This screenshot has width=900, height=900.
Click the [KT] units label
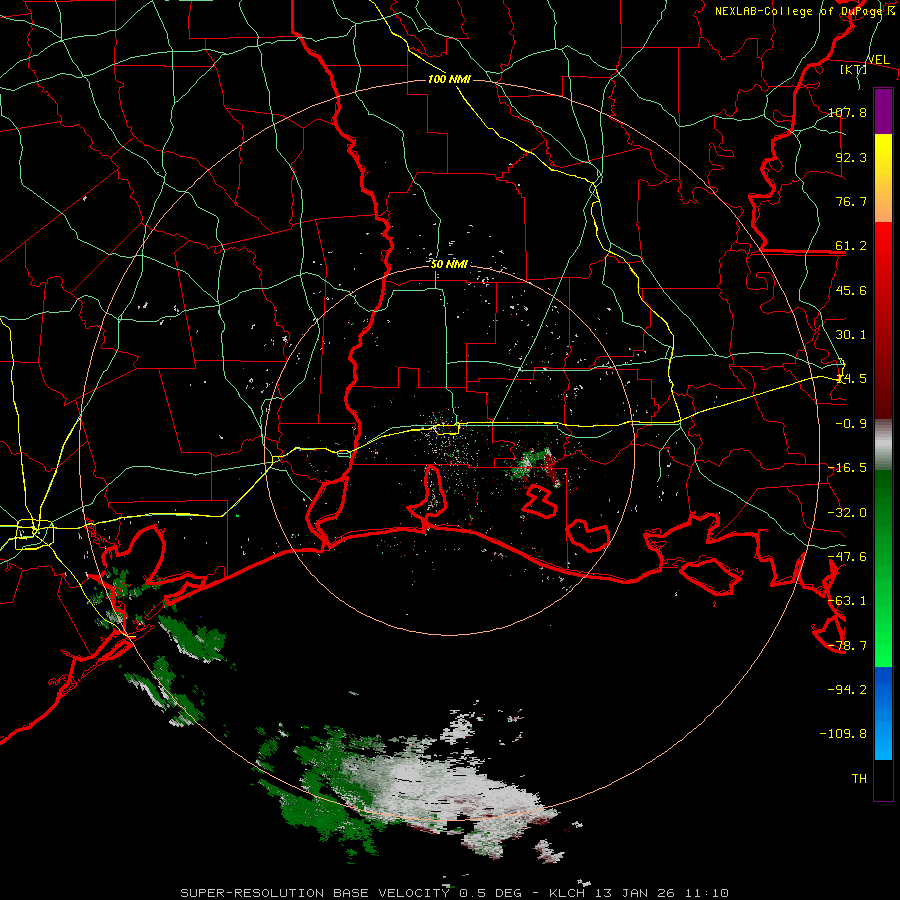pyautogui.click(x=854, y=69)
